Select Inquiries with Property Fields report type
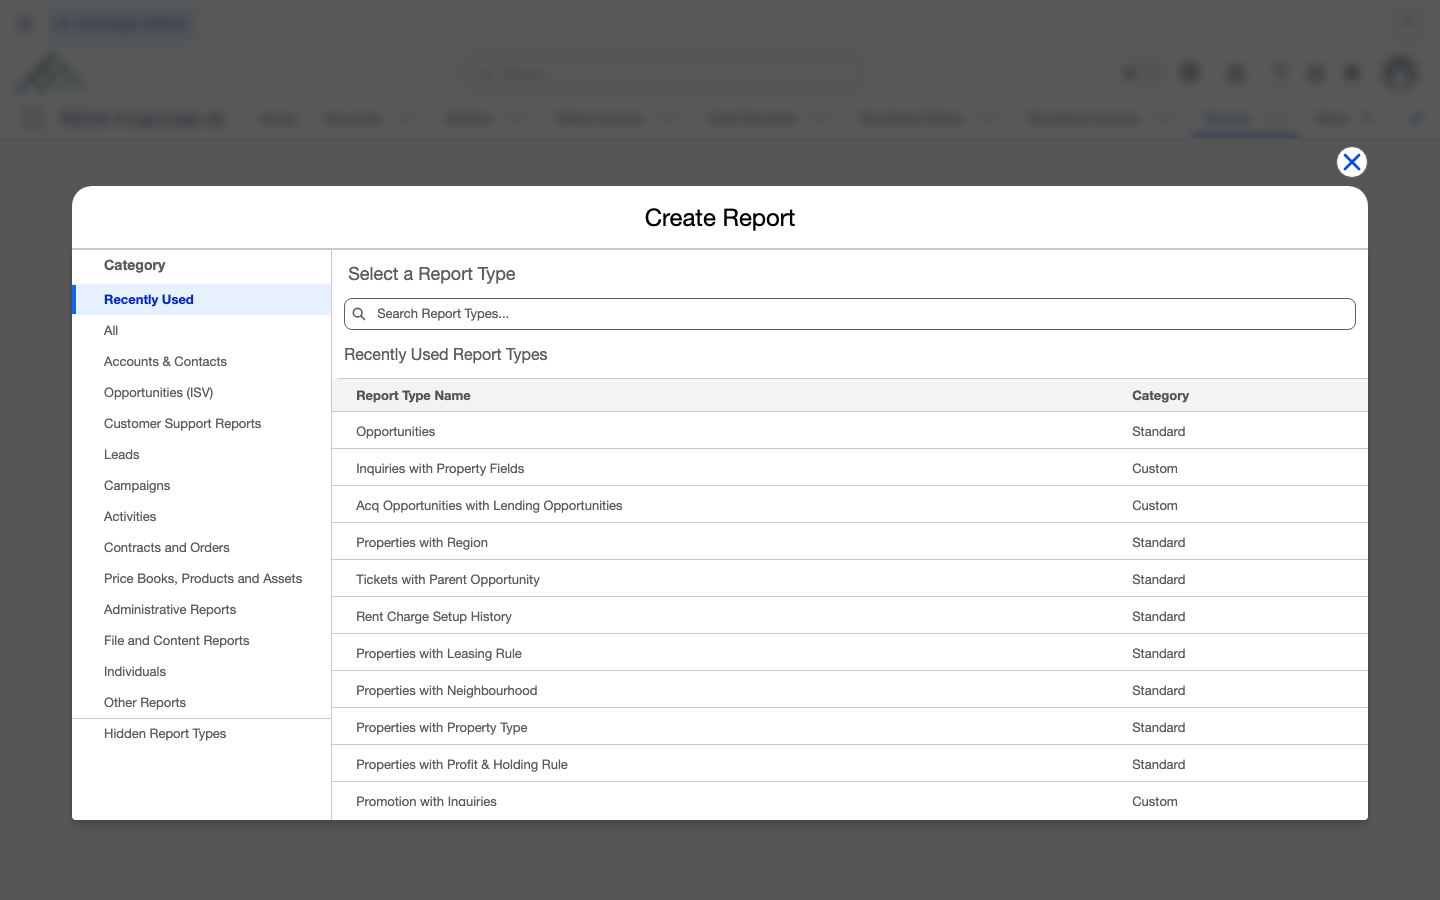1440x900 pixels. point(850,468)
